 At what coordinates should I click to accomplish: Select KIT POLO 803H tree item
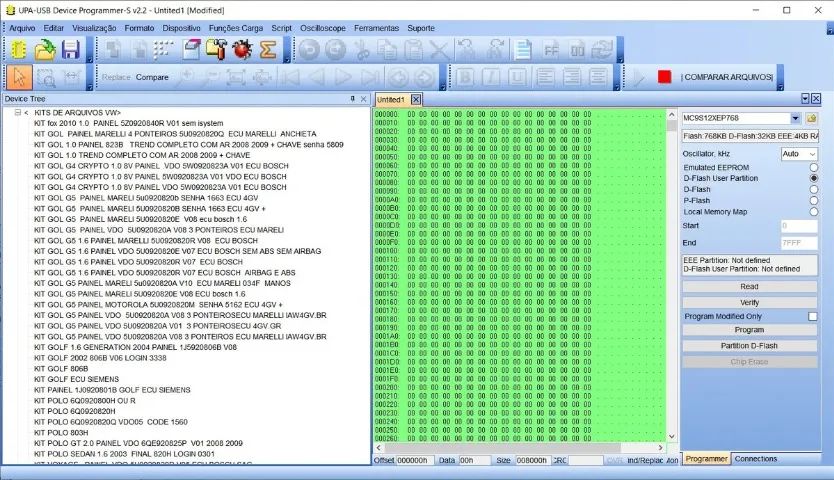(x=61, y=433)
